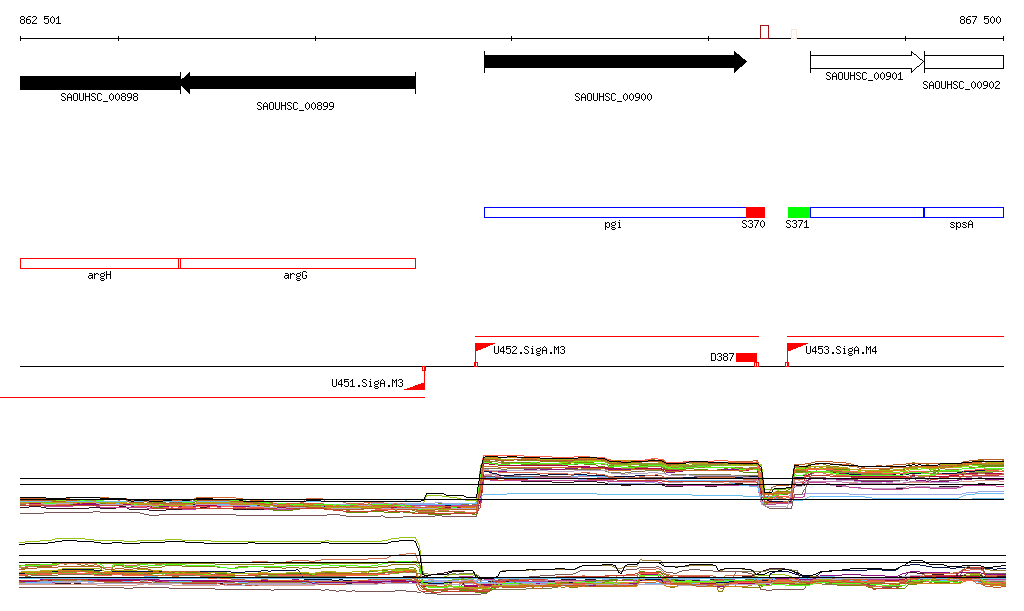Click the SAOUHSC_00898 label
Viewport: 1024px width, 611px height.
pos(99,97)
